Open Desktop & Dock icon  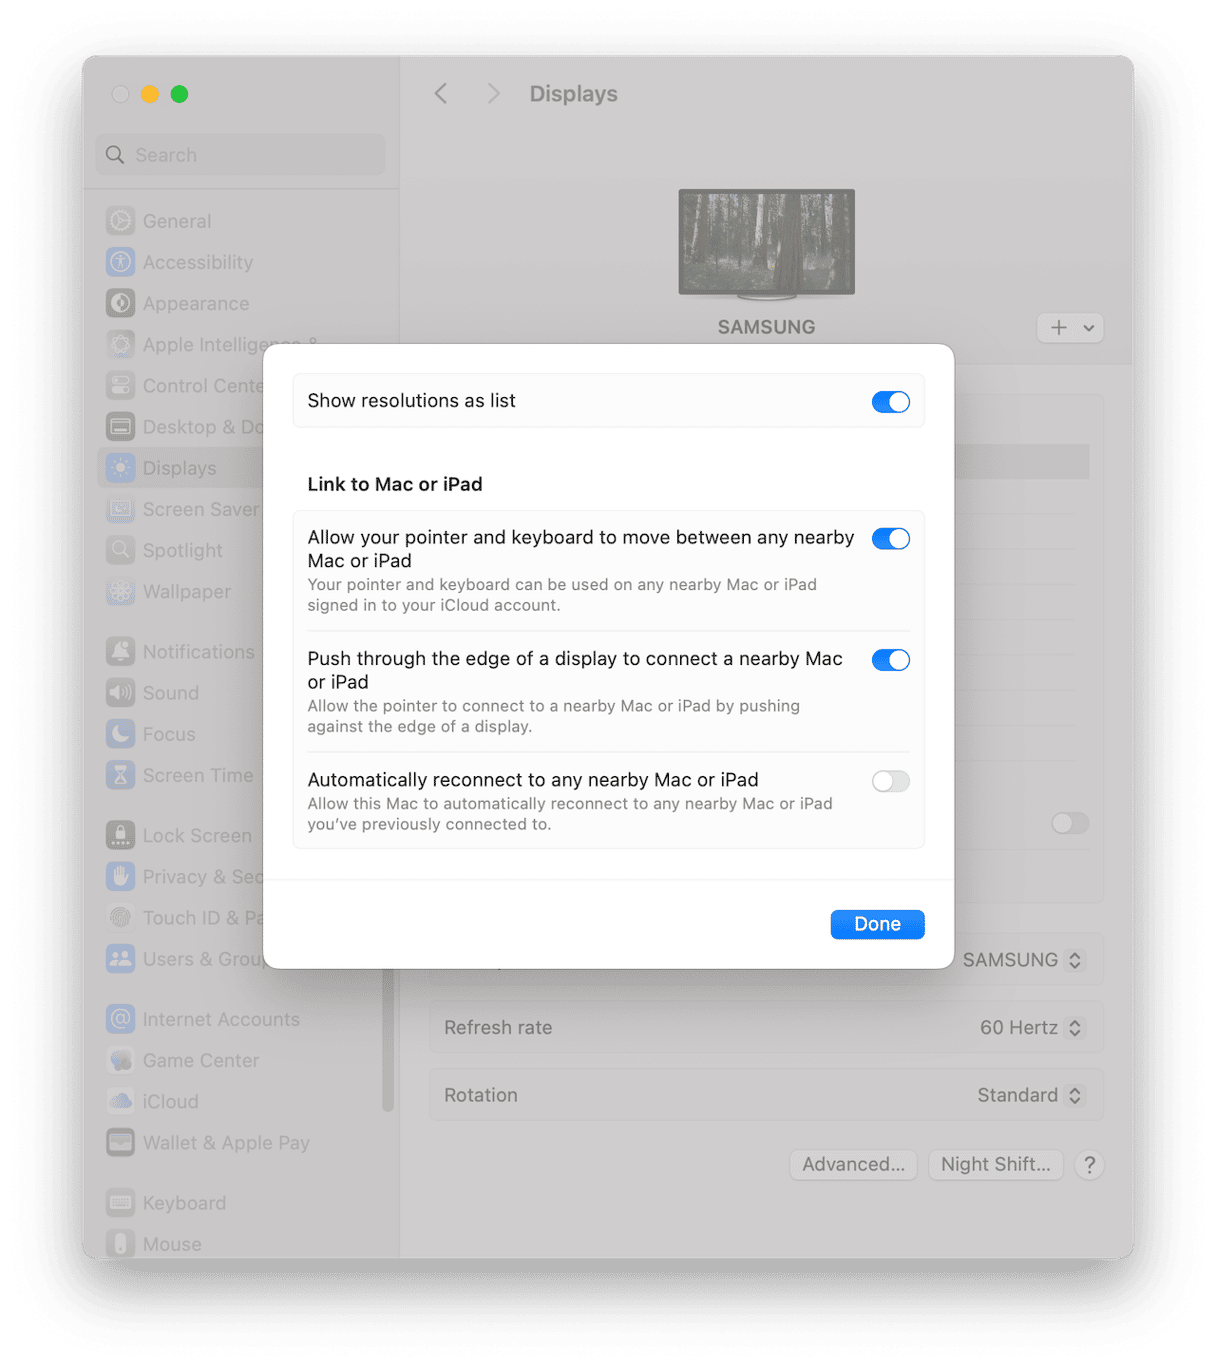pos(121,427)
